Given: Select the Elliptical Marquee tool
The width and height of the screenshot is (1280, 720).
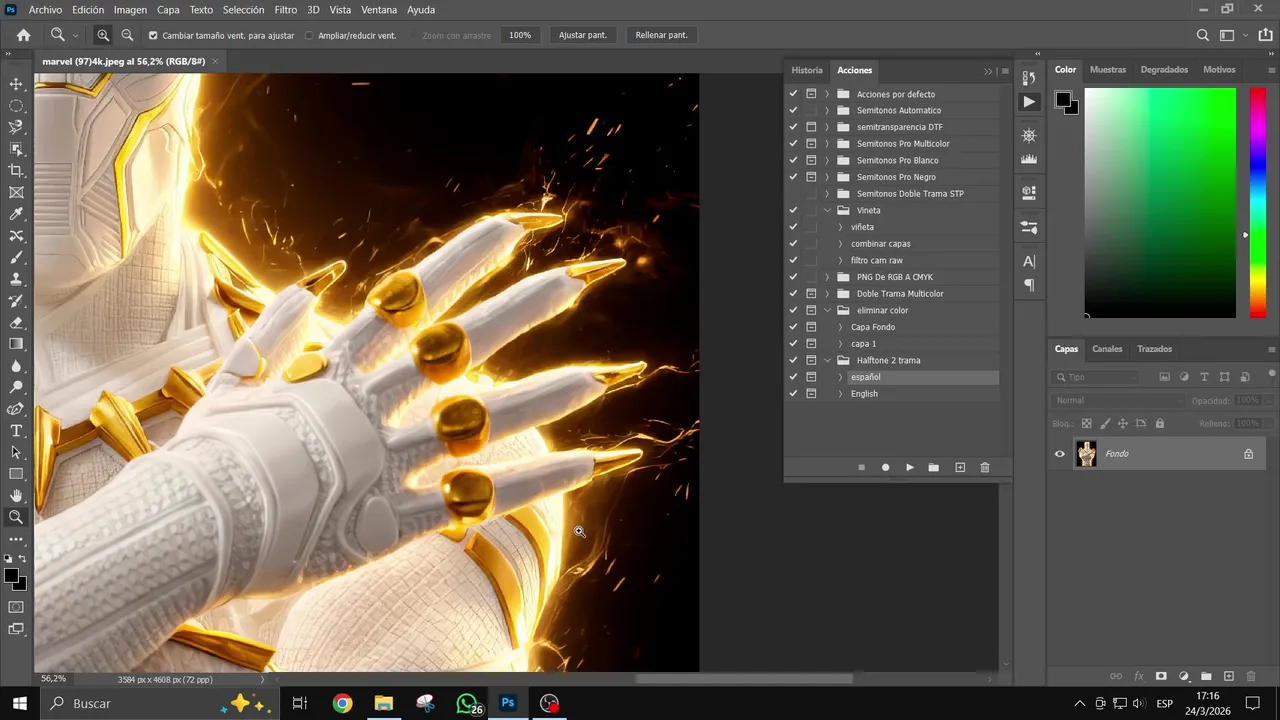Looking at the screenshot, I should coord(16,106).
